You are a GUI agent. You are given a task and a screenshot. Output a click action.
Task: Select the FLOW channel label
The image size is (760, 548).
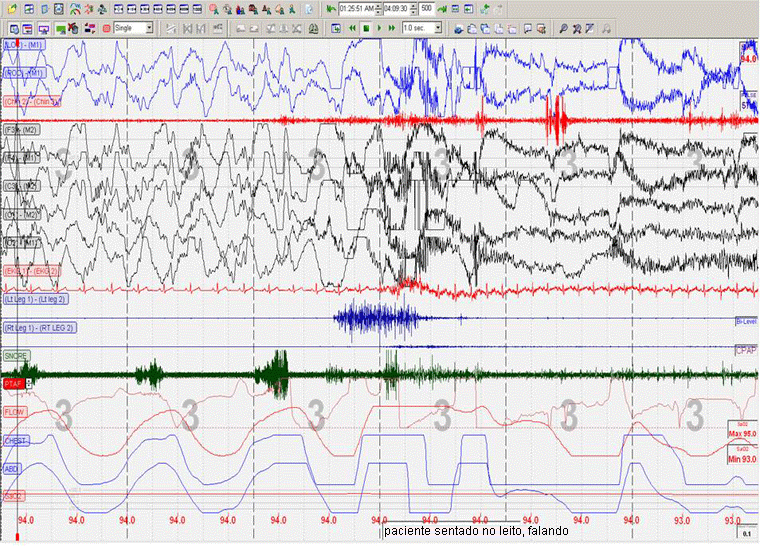(x=16, y=411)
